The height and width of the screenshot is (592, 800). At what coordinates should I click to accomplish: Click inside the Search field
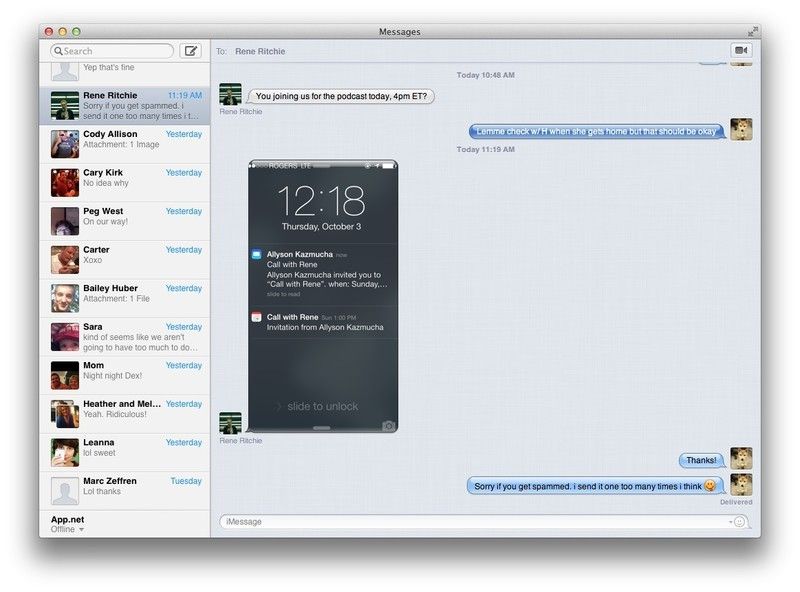pyautogui.click(x=115, y=51)
